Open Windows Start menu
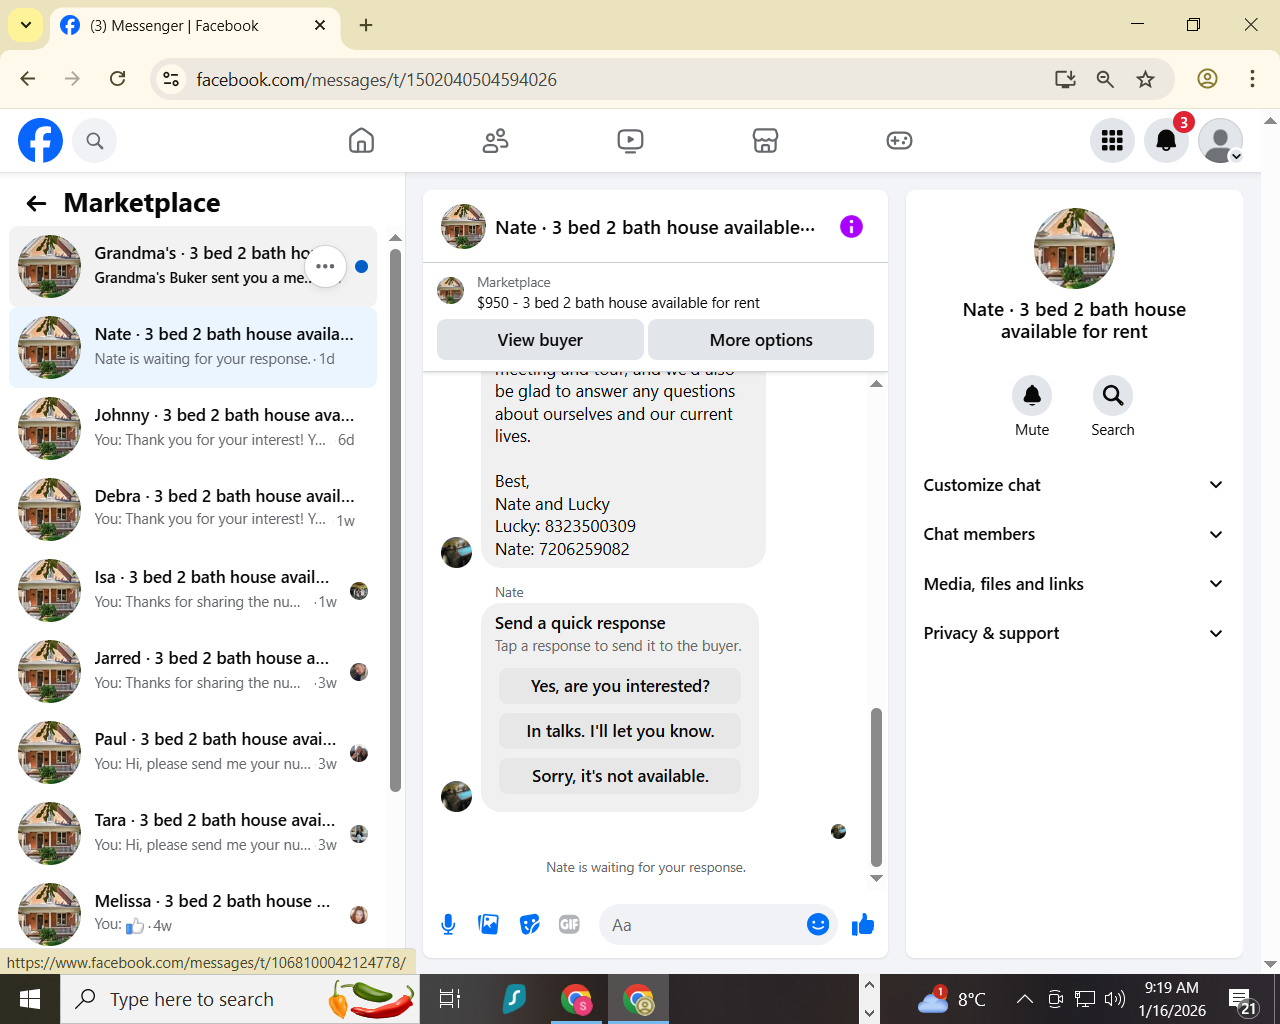 coord(30,999)
